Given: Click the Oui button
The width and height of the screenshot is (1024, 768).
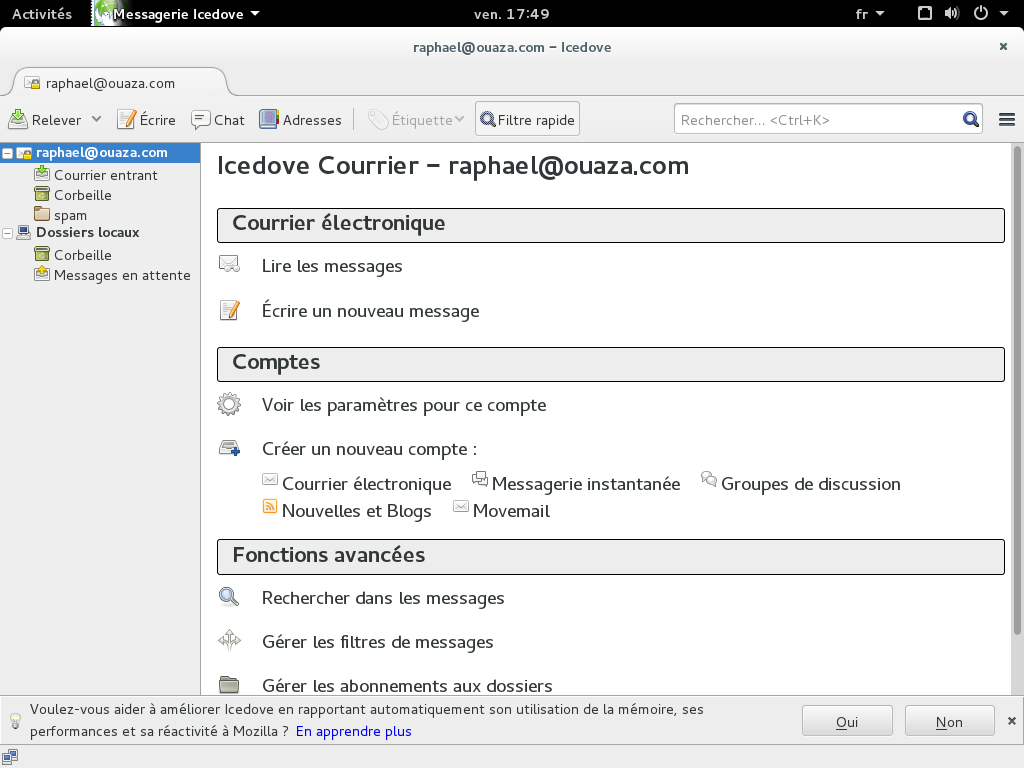Looking at the screenshot, I should tap(847, 722).
